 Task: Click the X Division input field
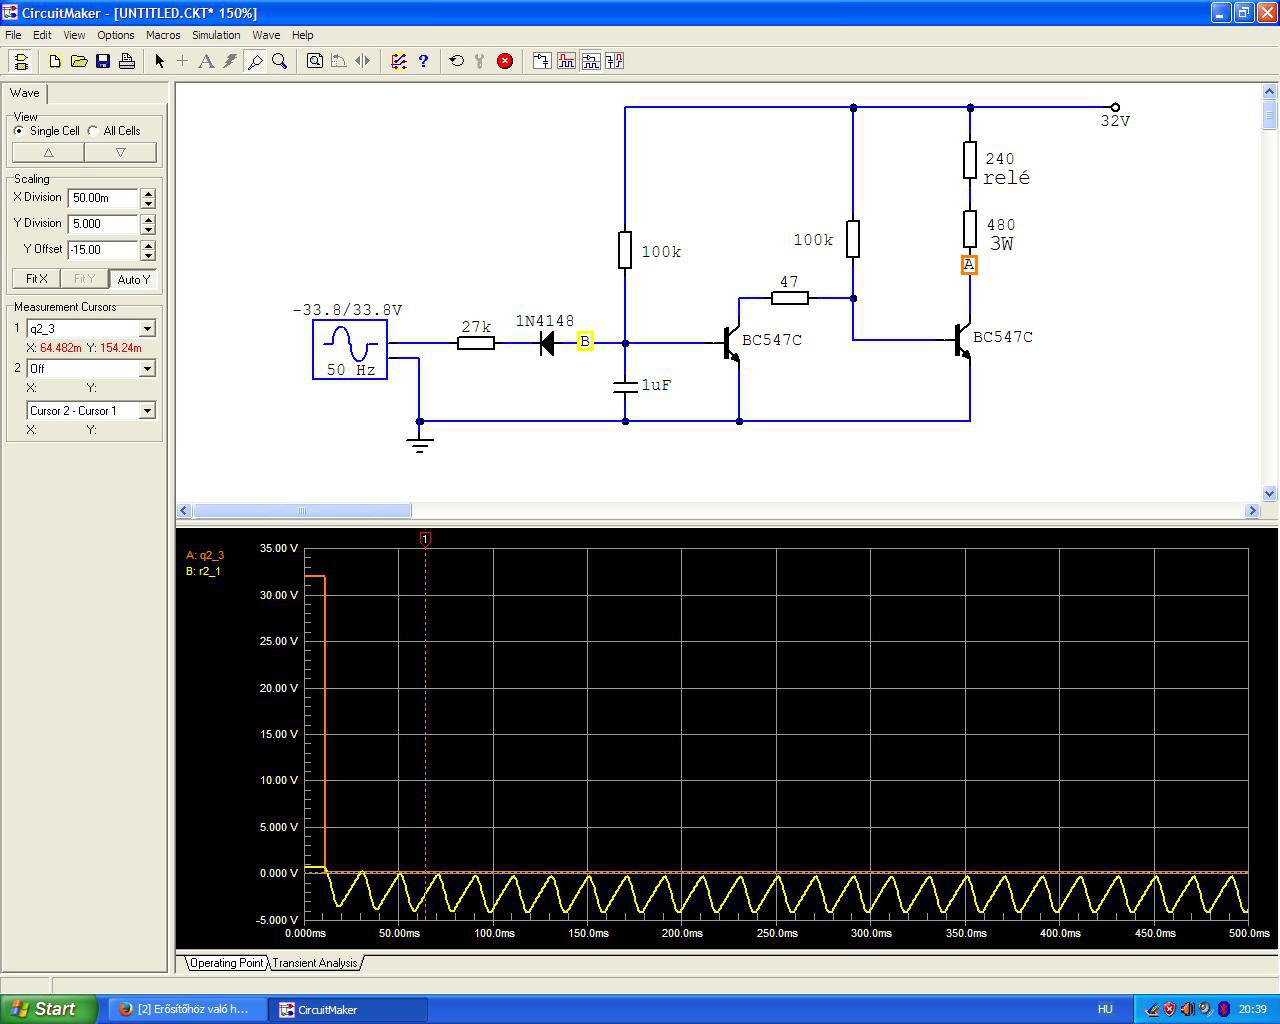[x=103, y=198]
